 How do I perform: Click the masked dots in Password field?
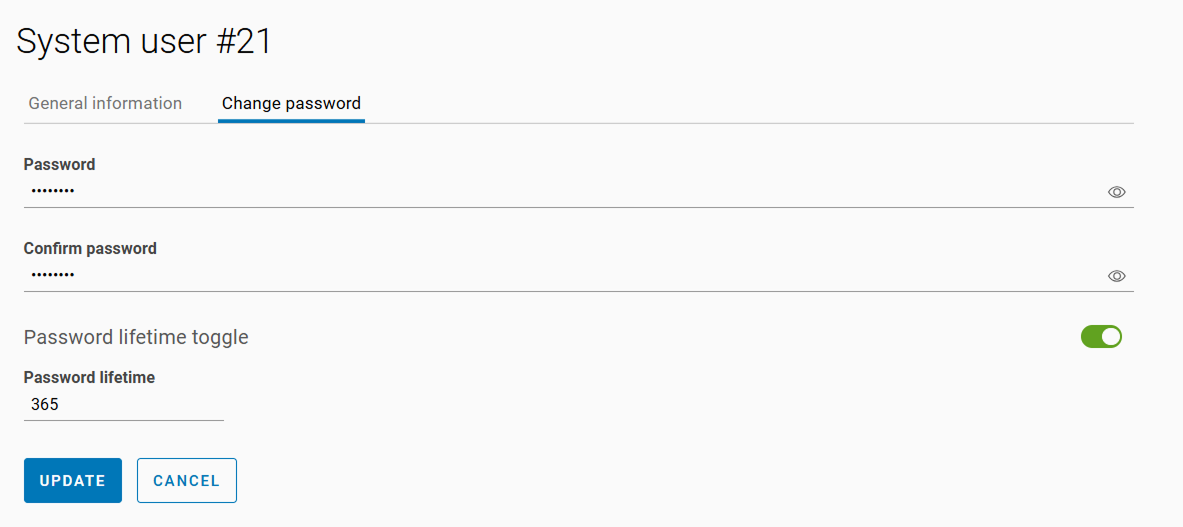pos(52,191)
